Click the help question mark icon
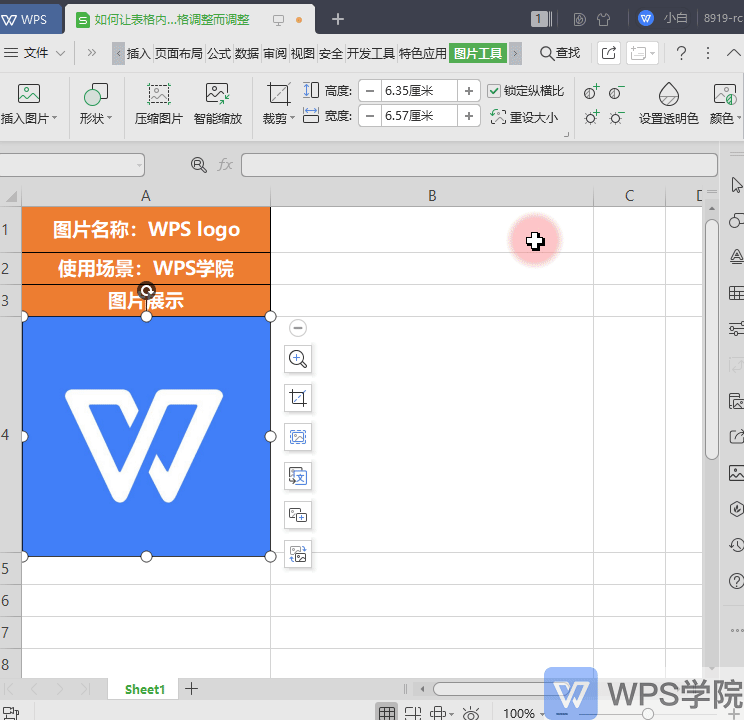Viewport: 744px width, 720px height. point(681,53)
